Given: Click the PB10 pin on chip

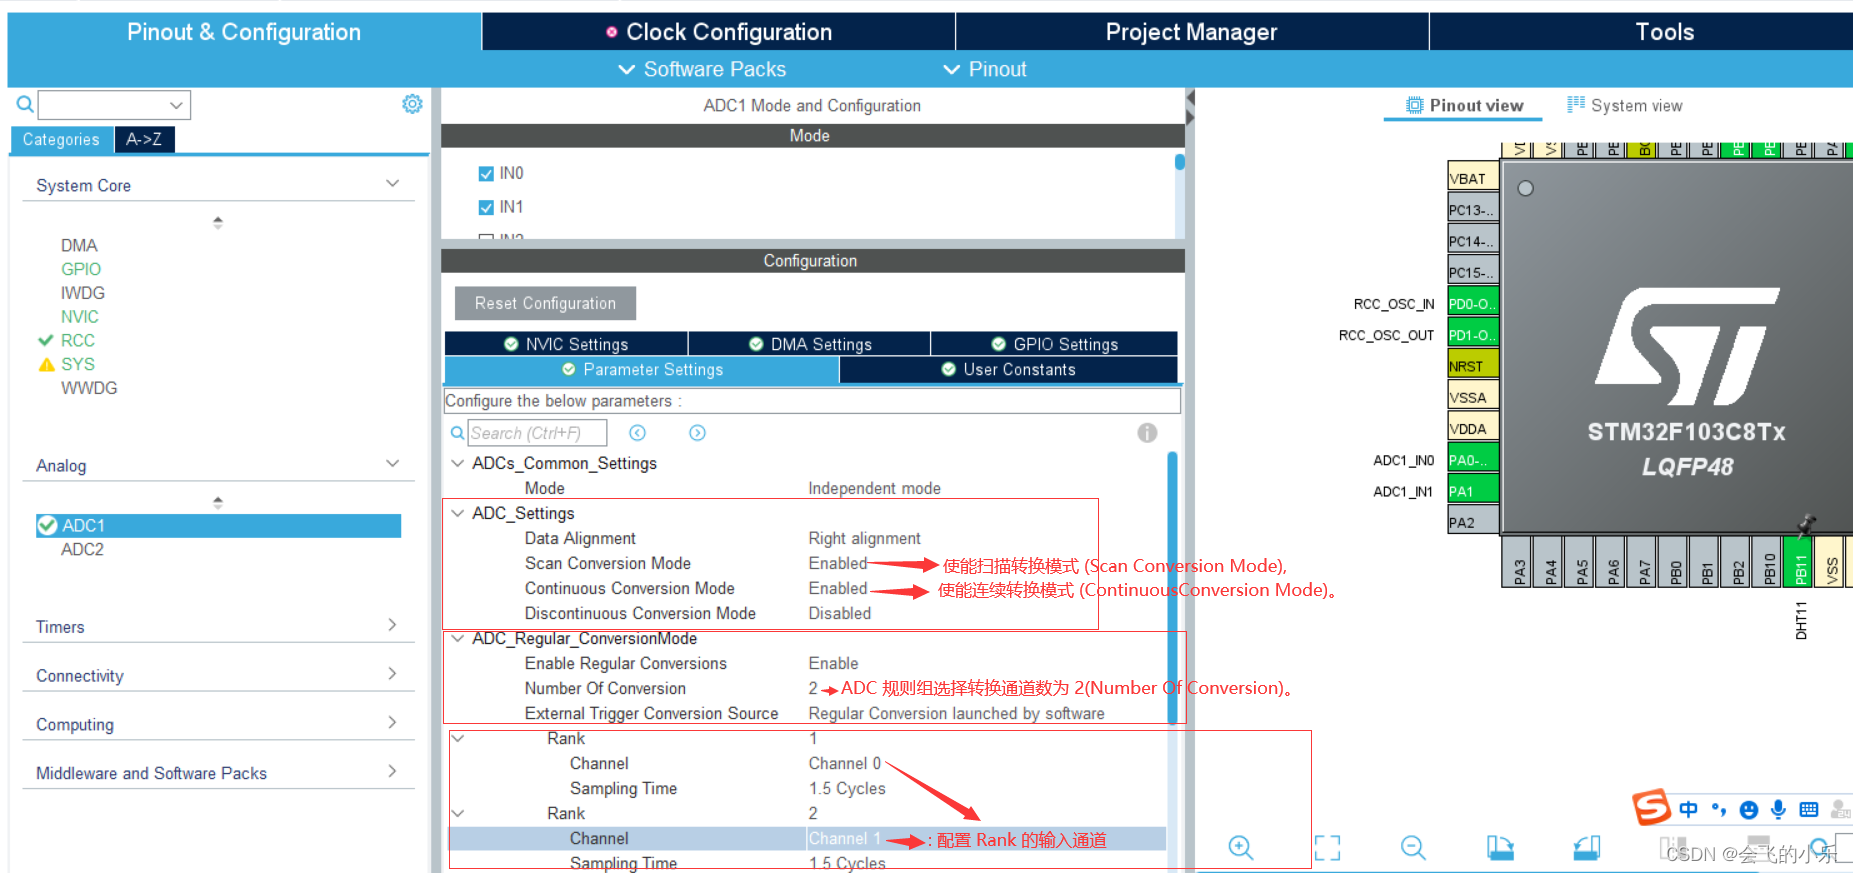Looking at the screenshot, I should click(x=1769, y=561).
